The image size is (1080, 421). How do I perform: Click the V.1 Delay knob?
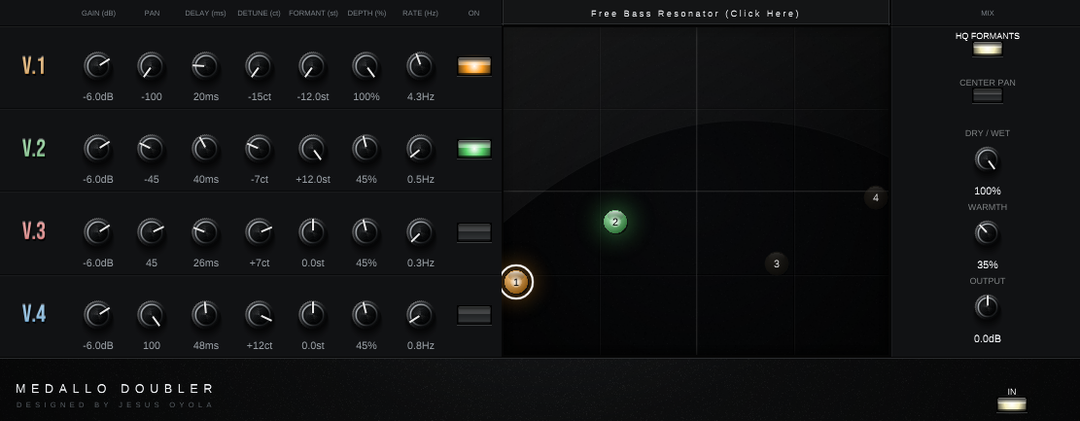coord(205,66)
